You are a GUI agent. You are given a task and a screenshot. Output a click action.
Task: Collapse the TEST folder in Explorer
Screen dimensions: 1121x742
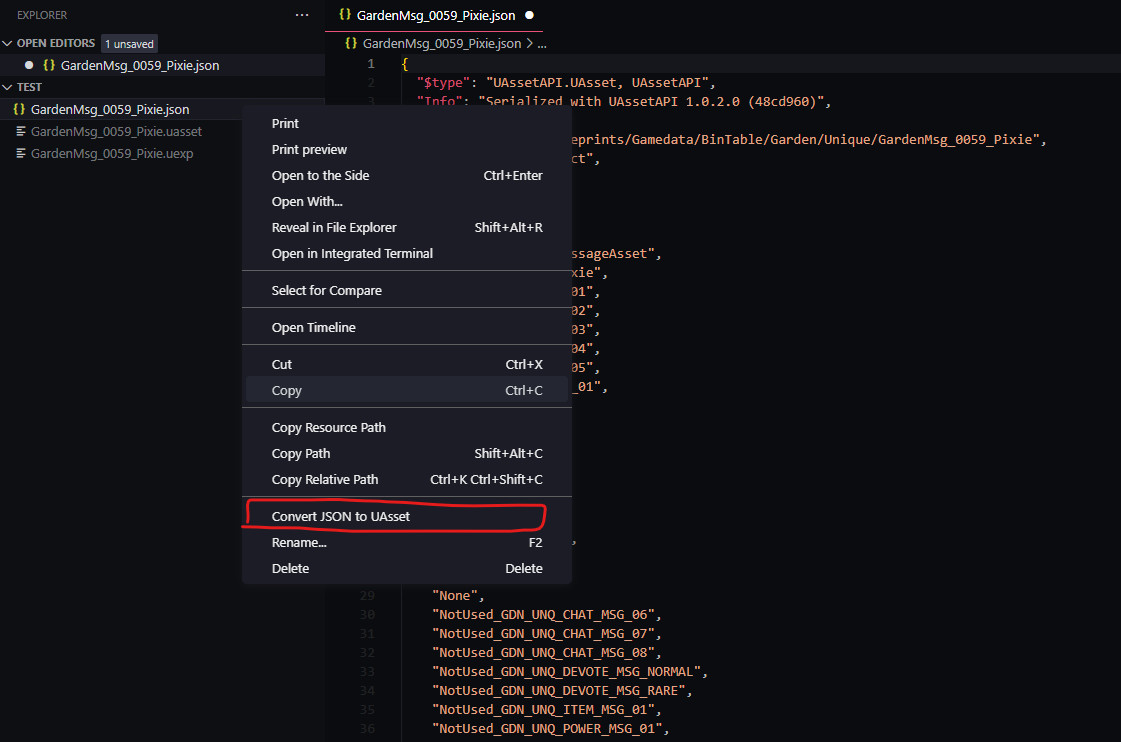pyautogui.click(x=8, y=87)
